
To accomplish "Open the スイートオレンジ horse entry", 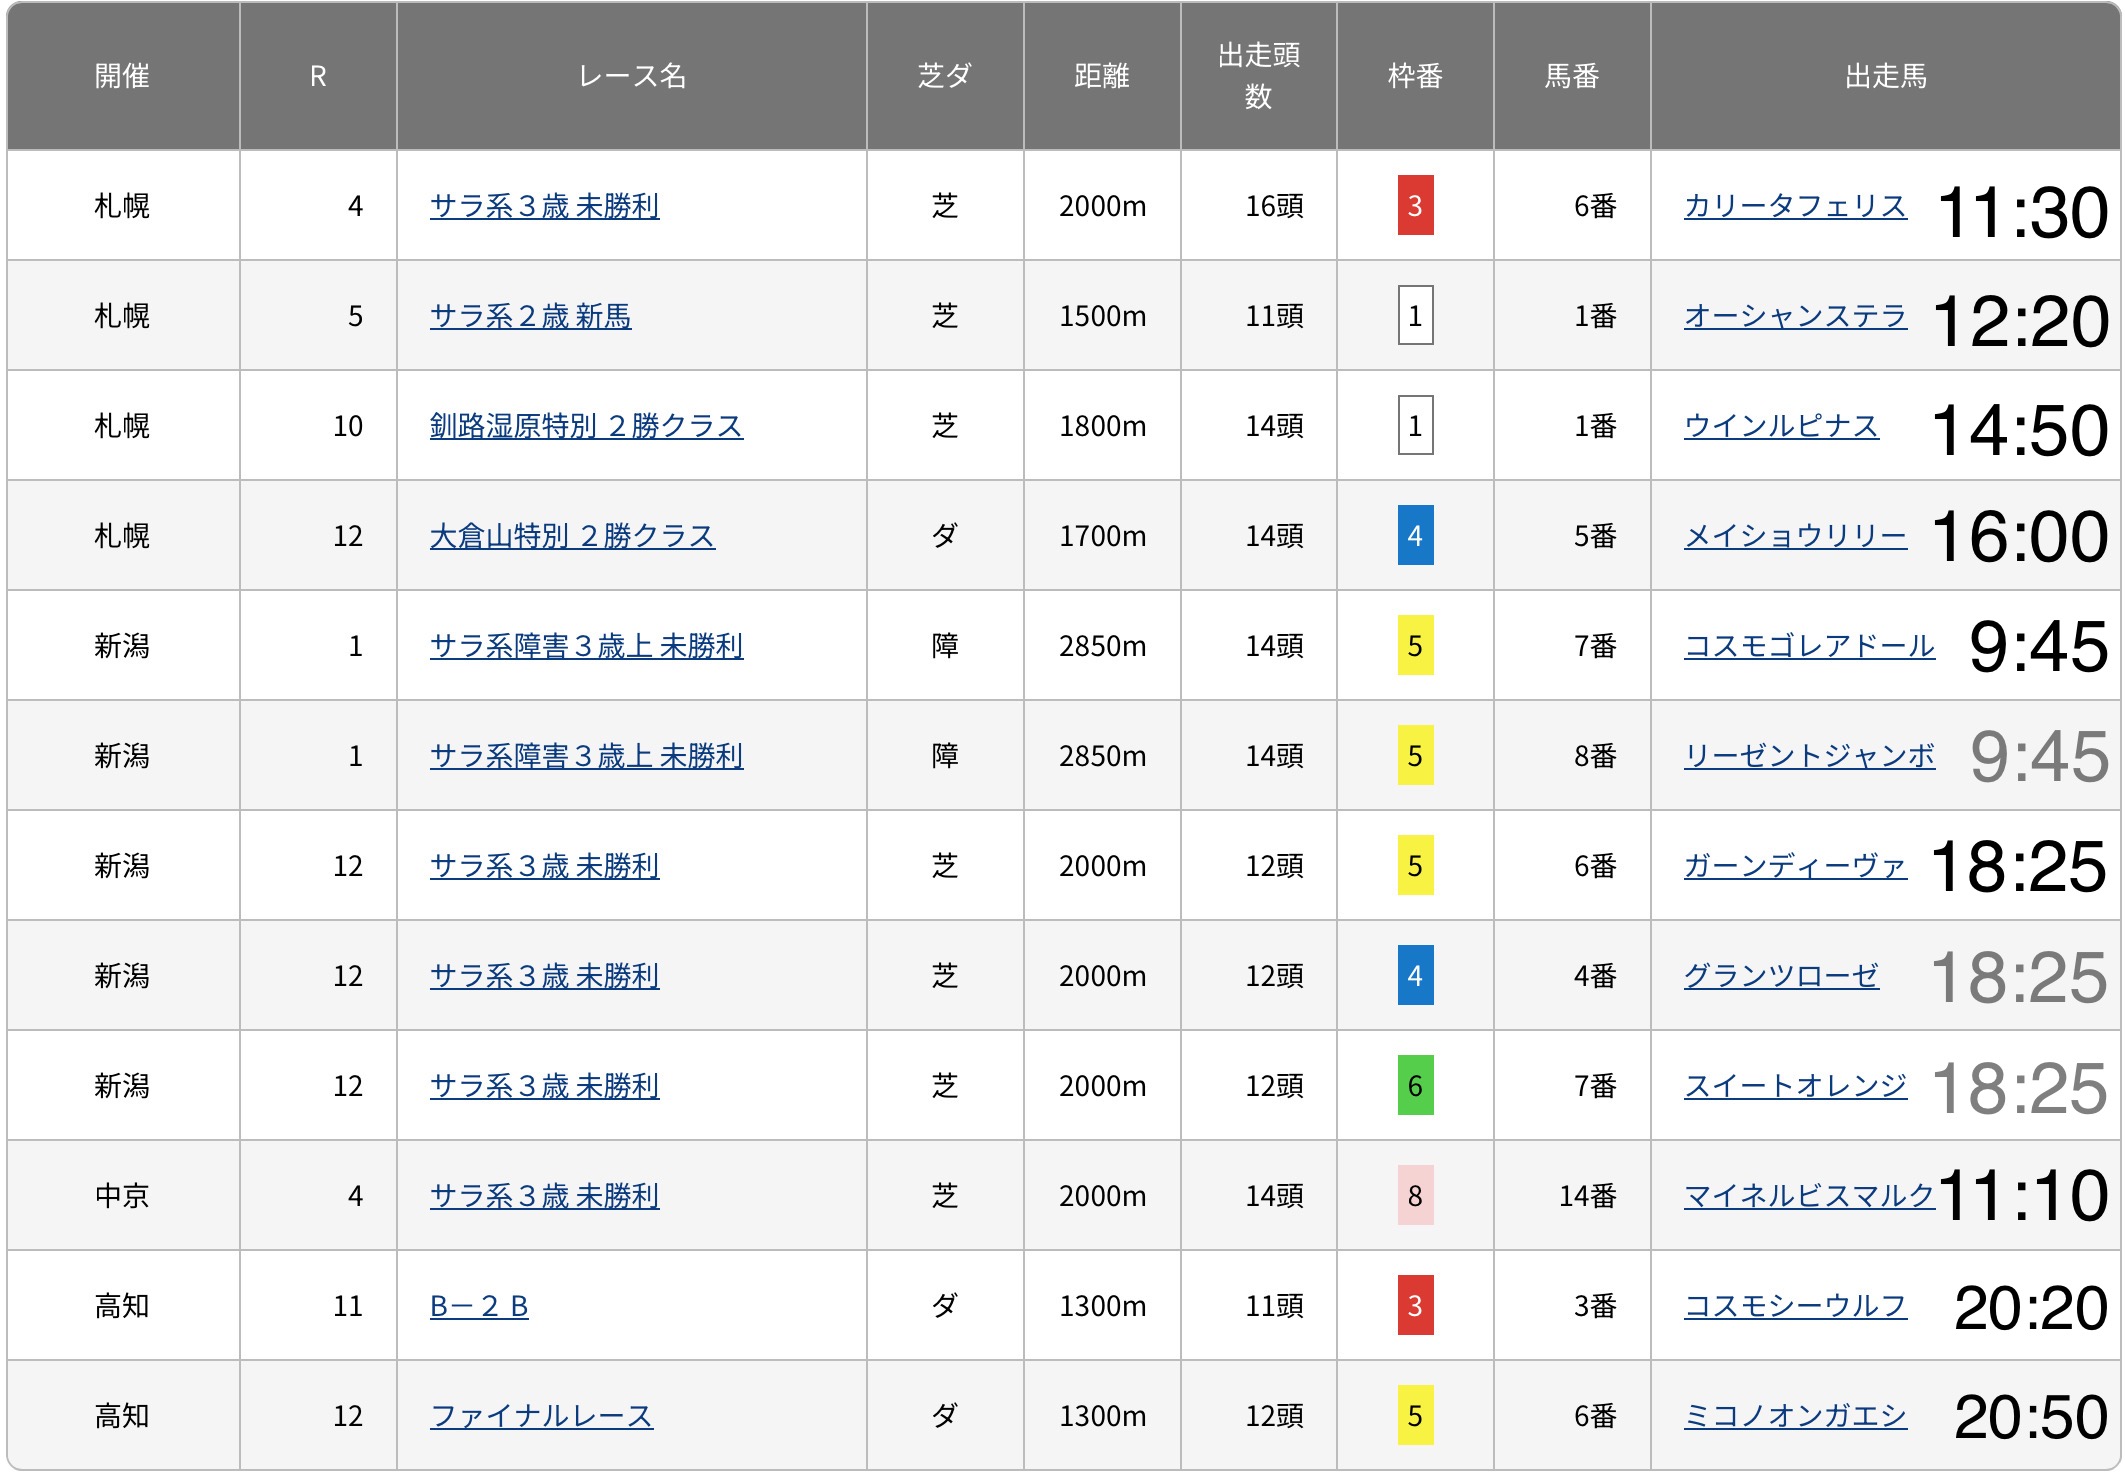I will pyautogui.click(x=1794, y=1086).
